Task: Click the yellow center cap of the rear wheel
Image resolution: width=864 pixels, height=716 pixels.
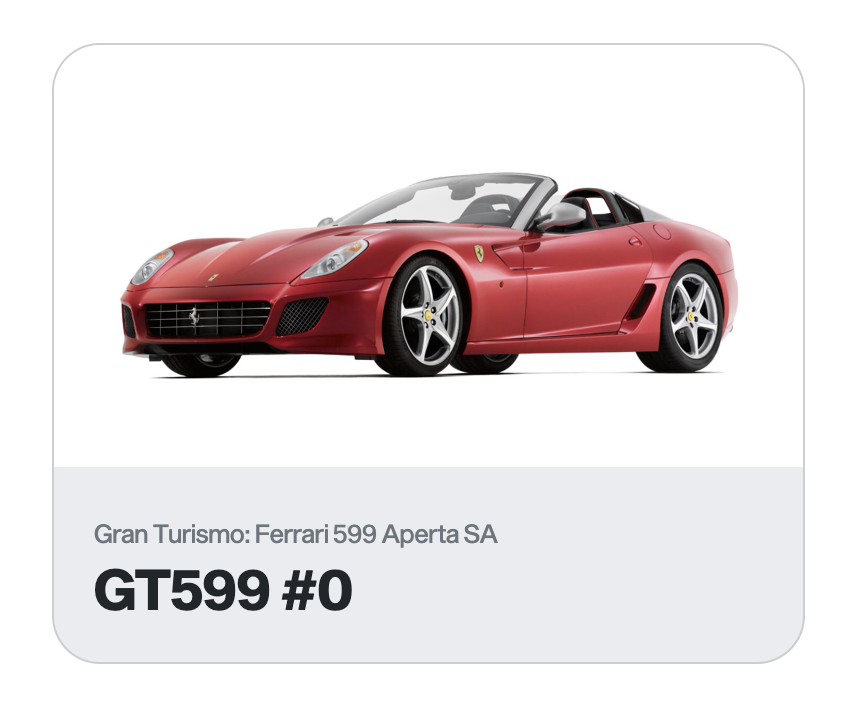Action: coord(690,316)
